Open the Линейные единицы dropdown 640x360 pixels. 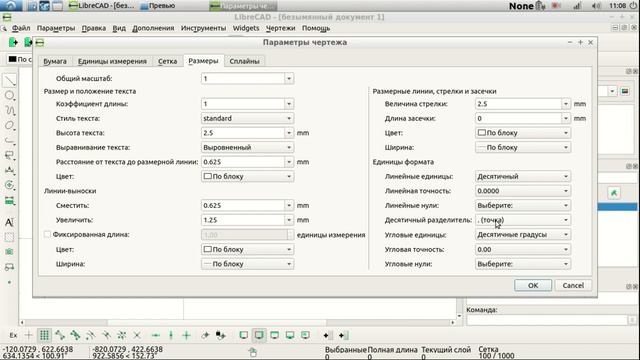(523, 176)
